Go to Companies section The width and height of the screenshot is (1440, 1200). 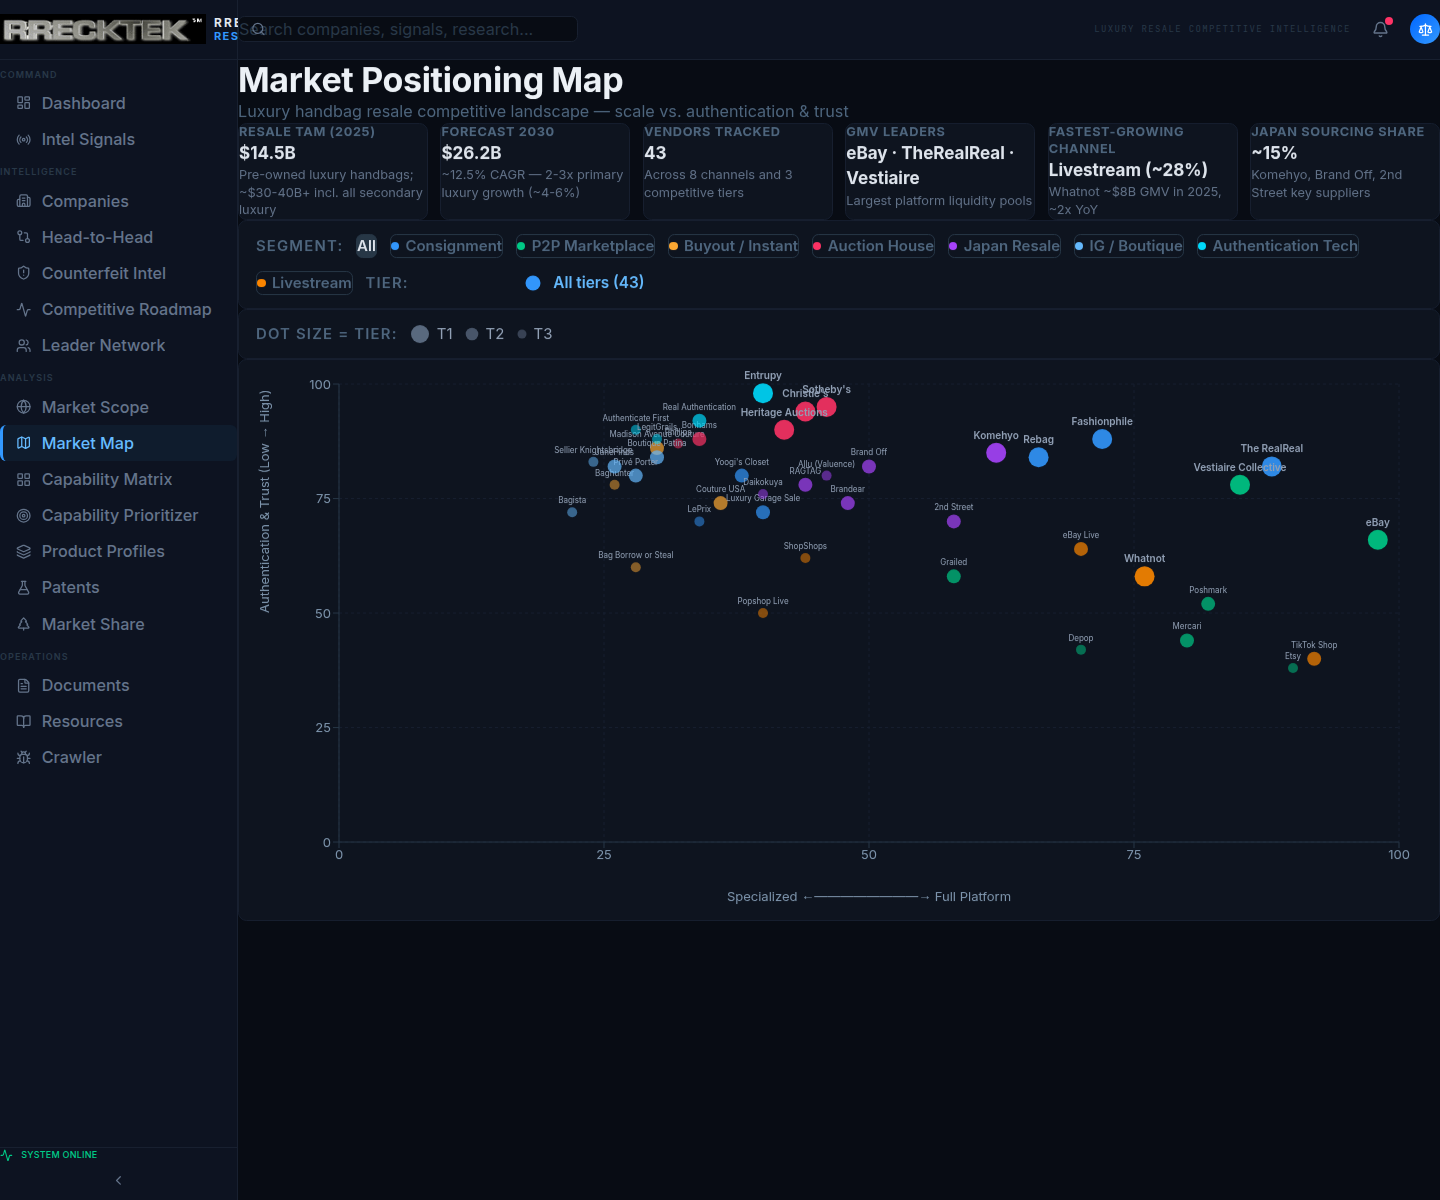[118, 201]
